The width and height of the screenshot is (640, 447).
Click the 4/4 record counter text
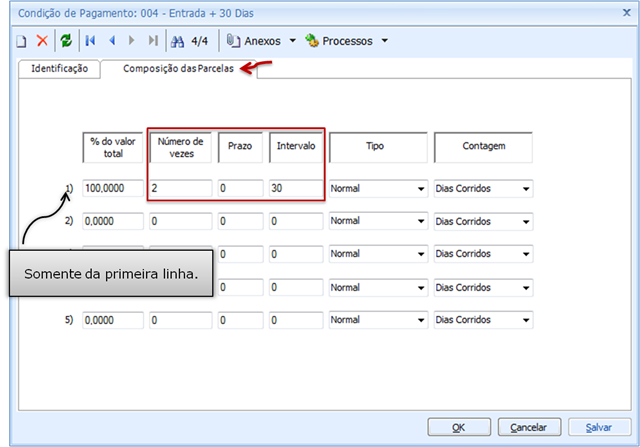[x=200, y=41]
